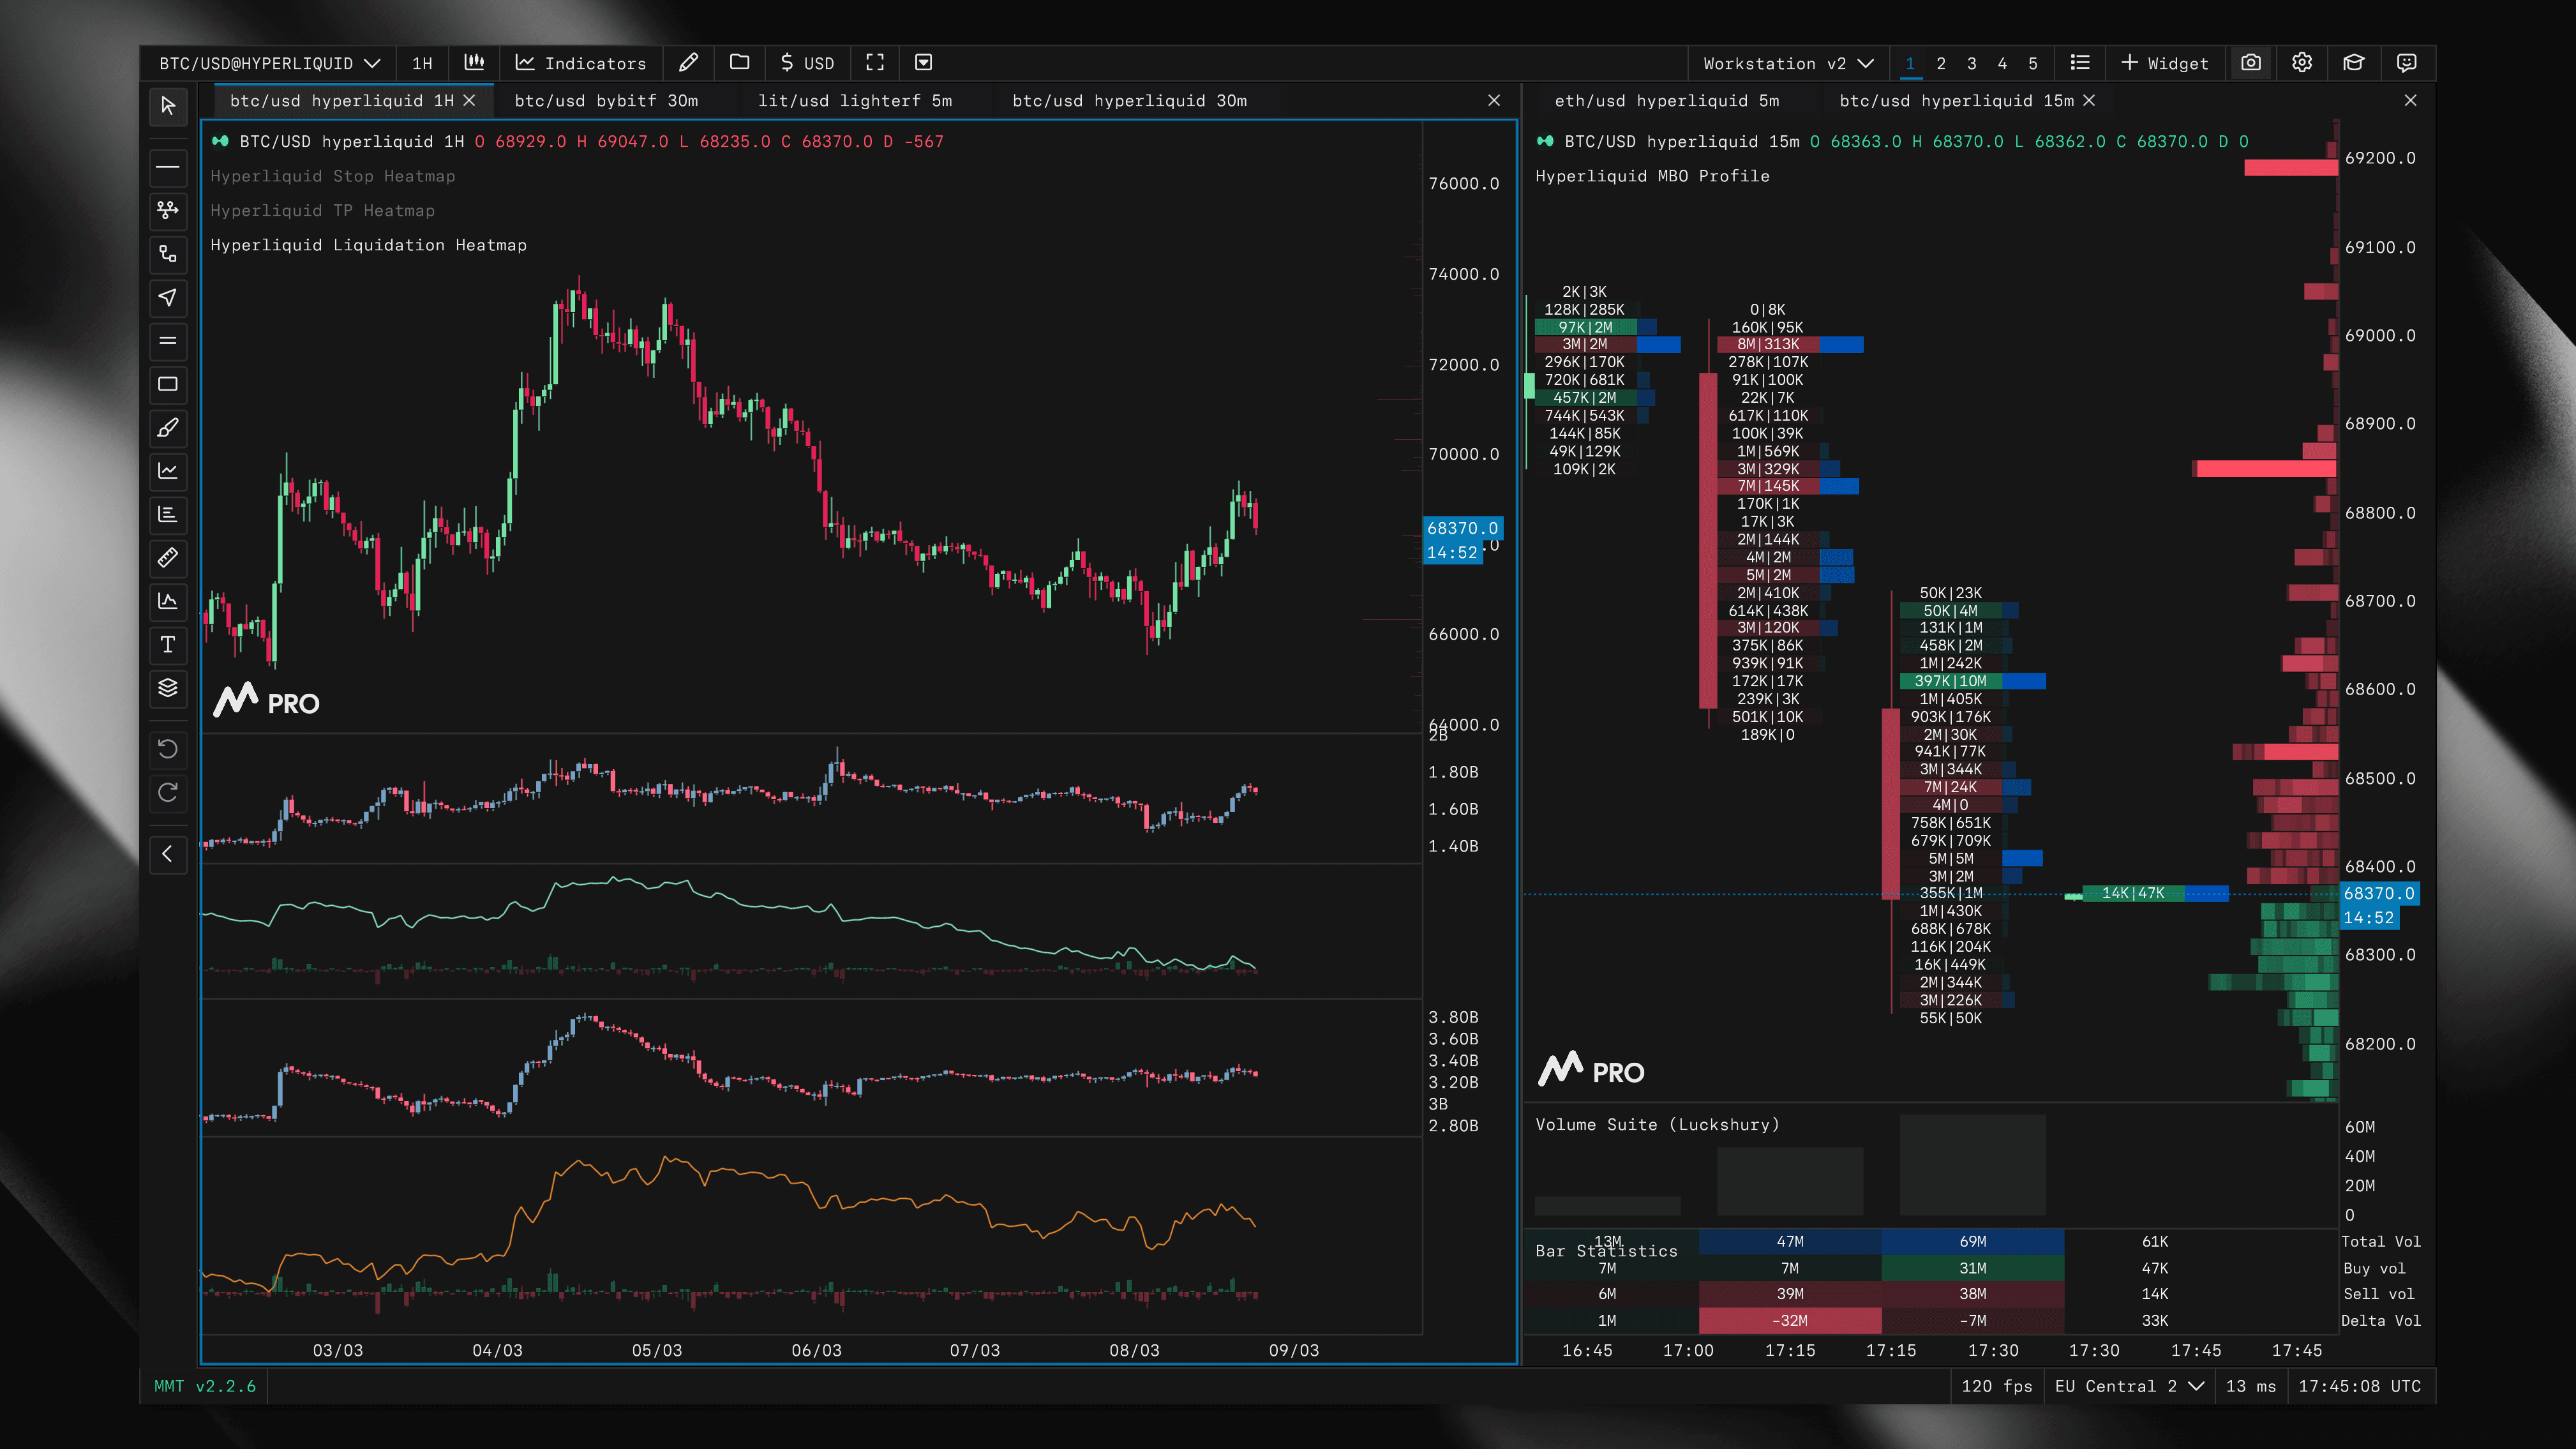
Task: Take a screenshot with camera icon
Action: click(x=2251, y=63)
